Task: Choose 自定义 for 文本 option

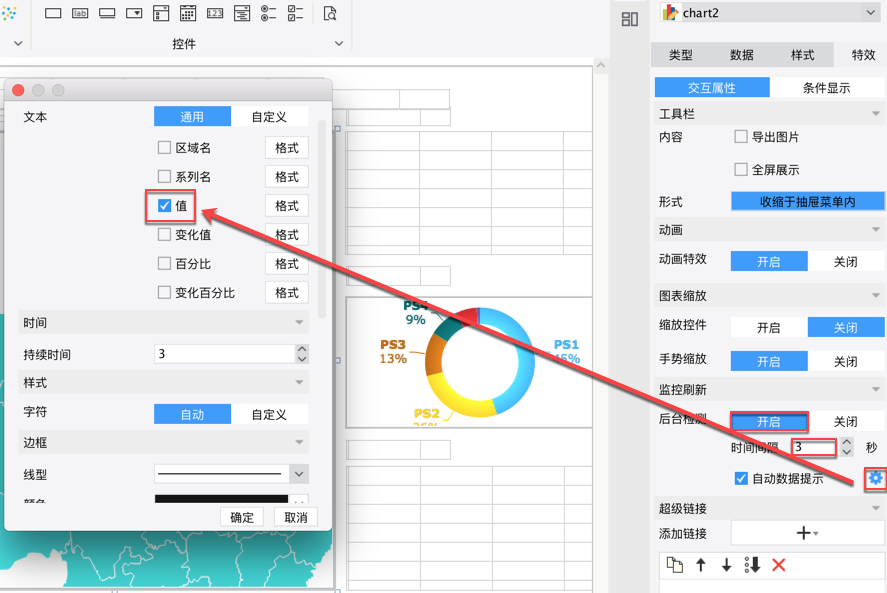Action: [x=269, y=117]
